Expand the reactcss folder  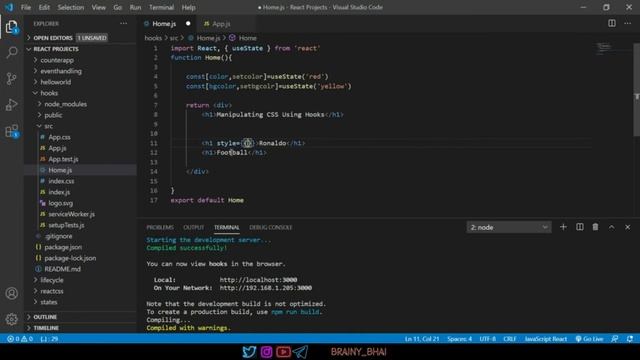tap(81, 291)
